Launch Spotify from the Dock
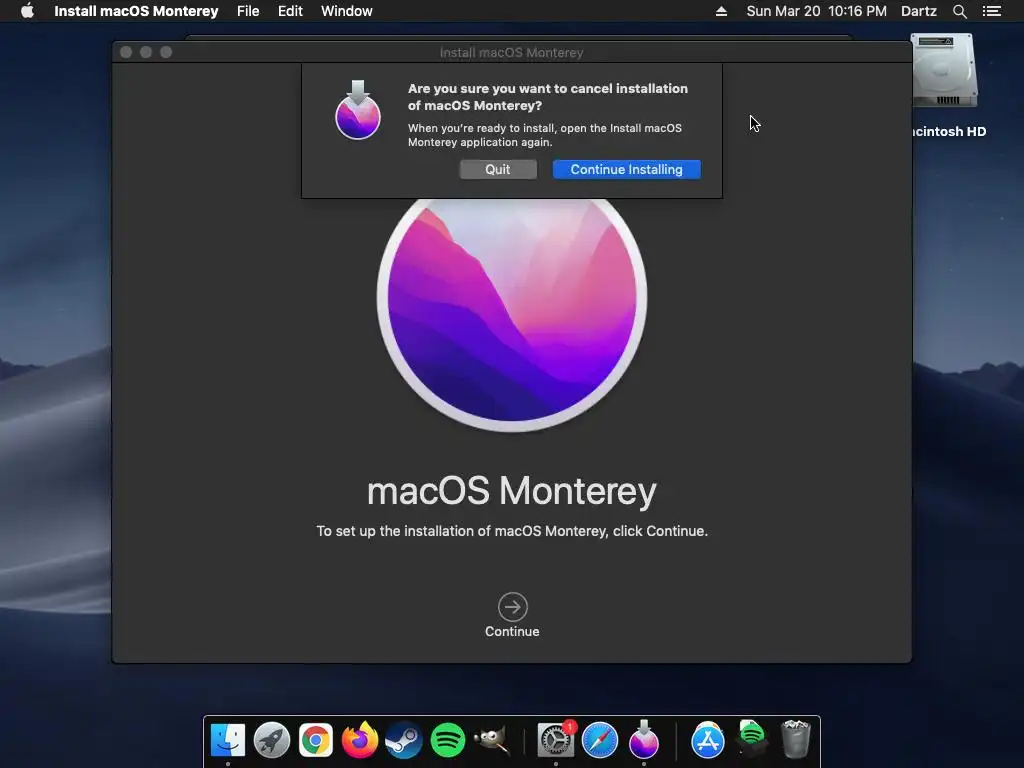This screenshot has width=1024, height=768. coord(448,740)
